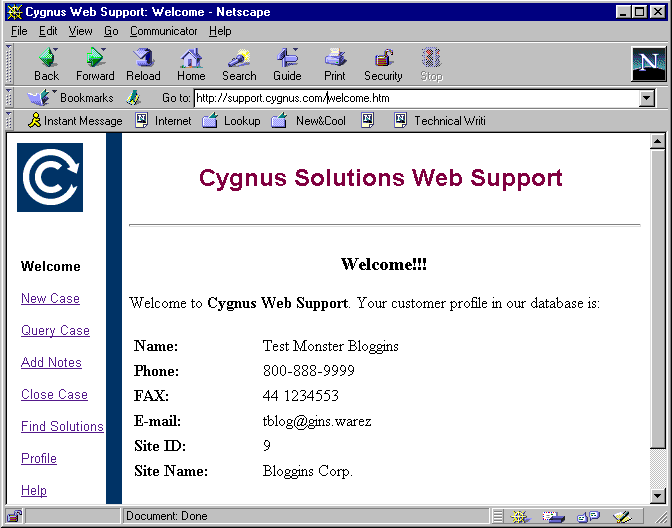Go to the Home page icon
Image resolution: width=672 pixels, height=528 pixels.
pyautogui.click(x=191, y=64)
